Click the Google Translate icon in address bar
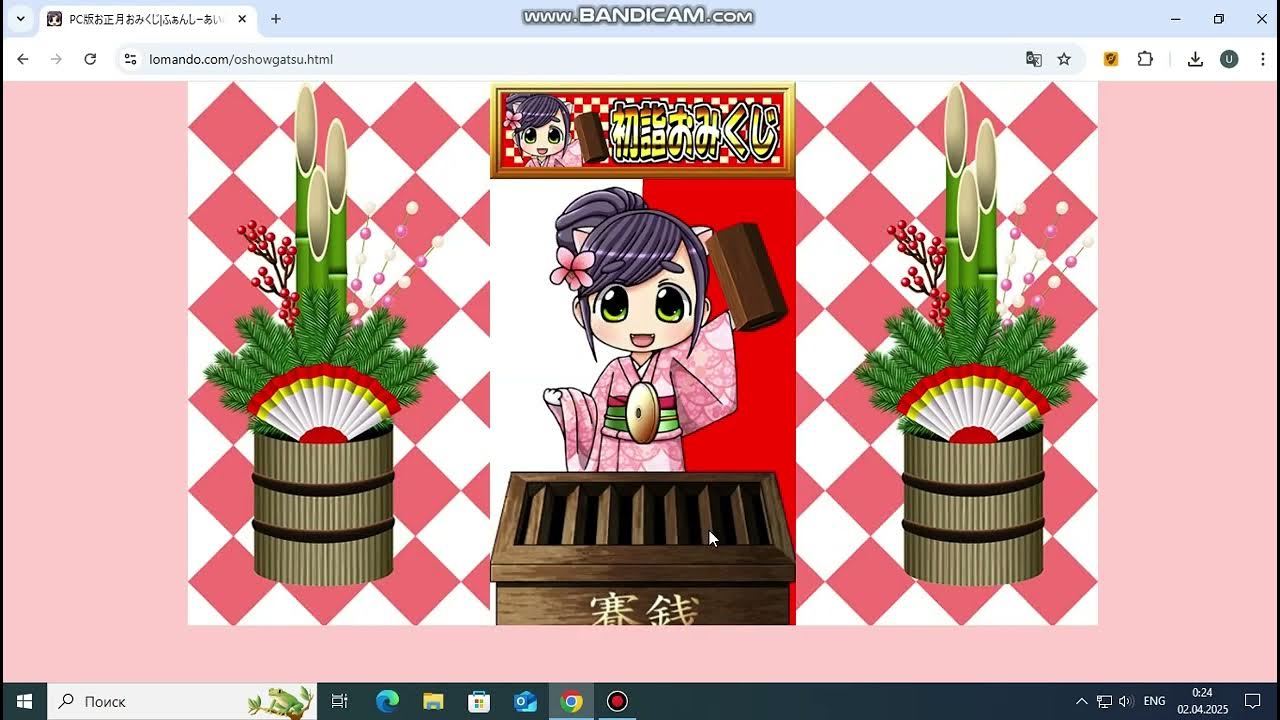Screen dimensions: 1280x720 tap(1034, 59)
